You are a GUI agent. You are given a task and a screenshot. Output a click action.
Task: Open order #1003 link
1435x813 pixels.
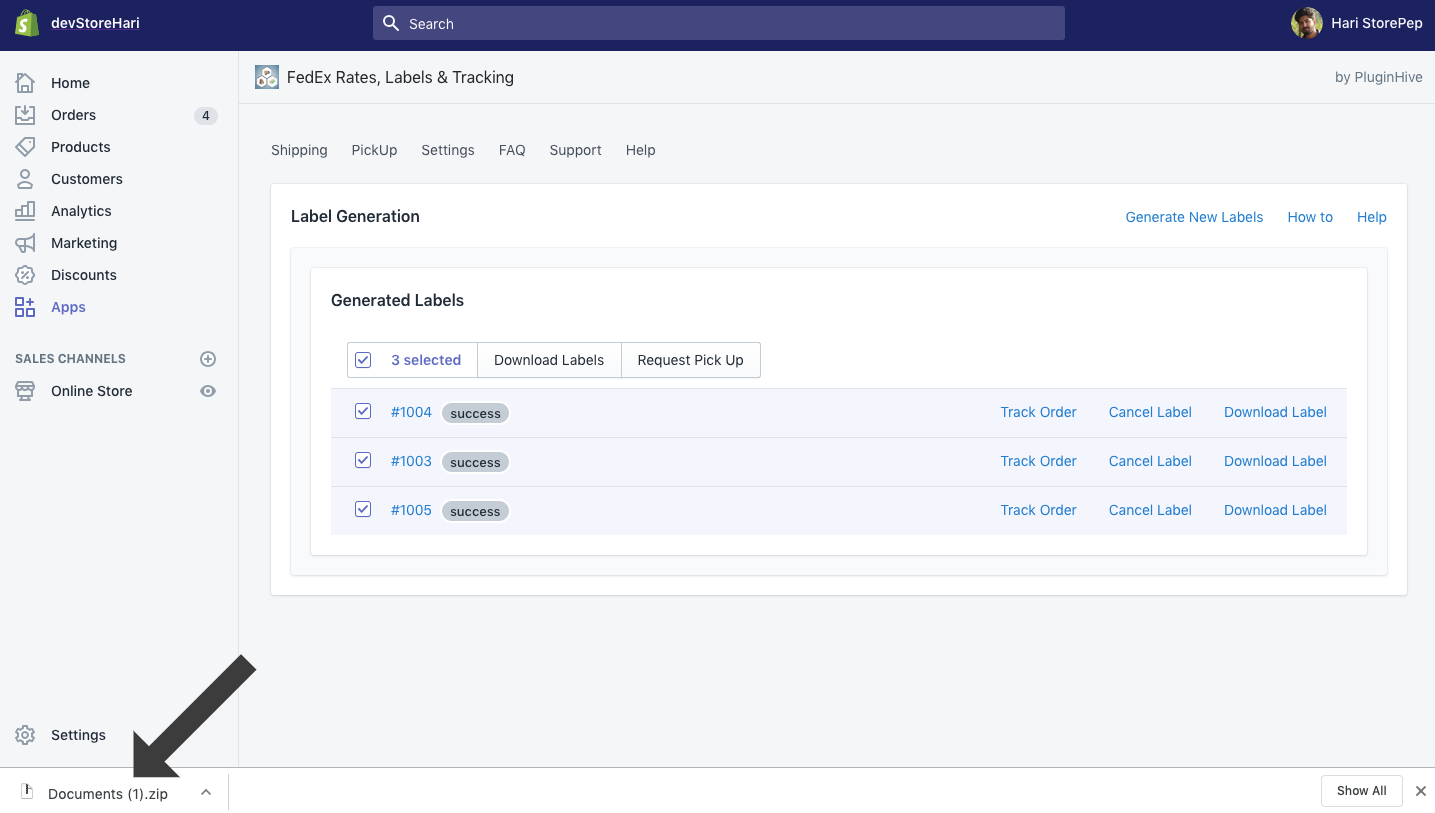pyautogui.click(x=411, y=461)
